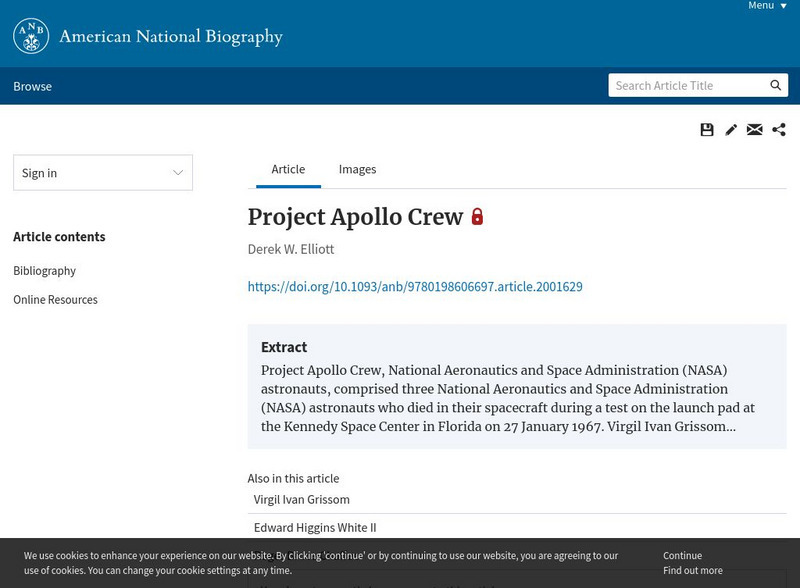Click the pencil annotate icon

[731, 130]
